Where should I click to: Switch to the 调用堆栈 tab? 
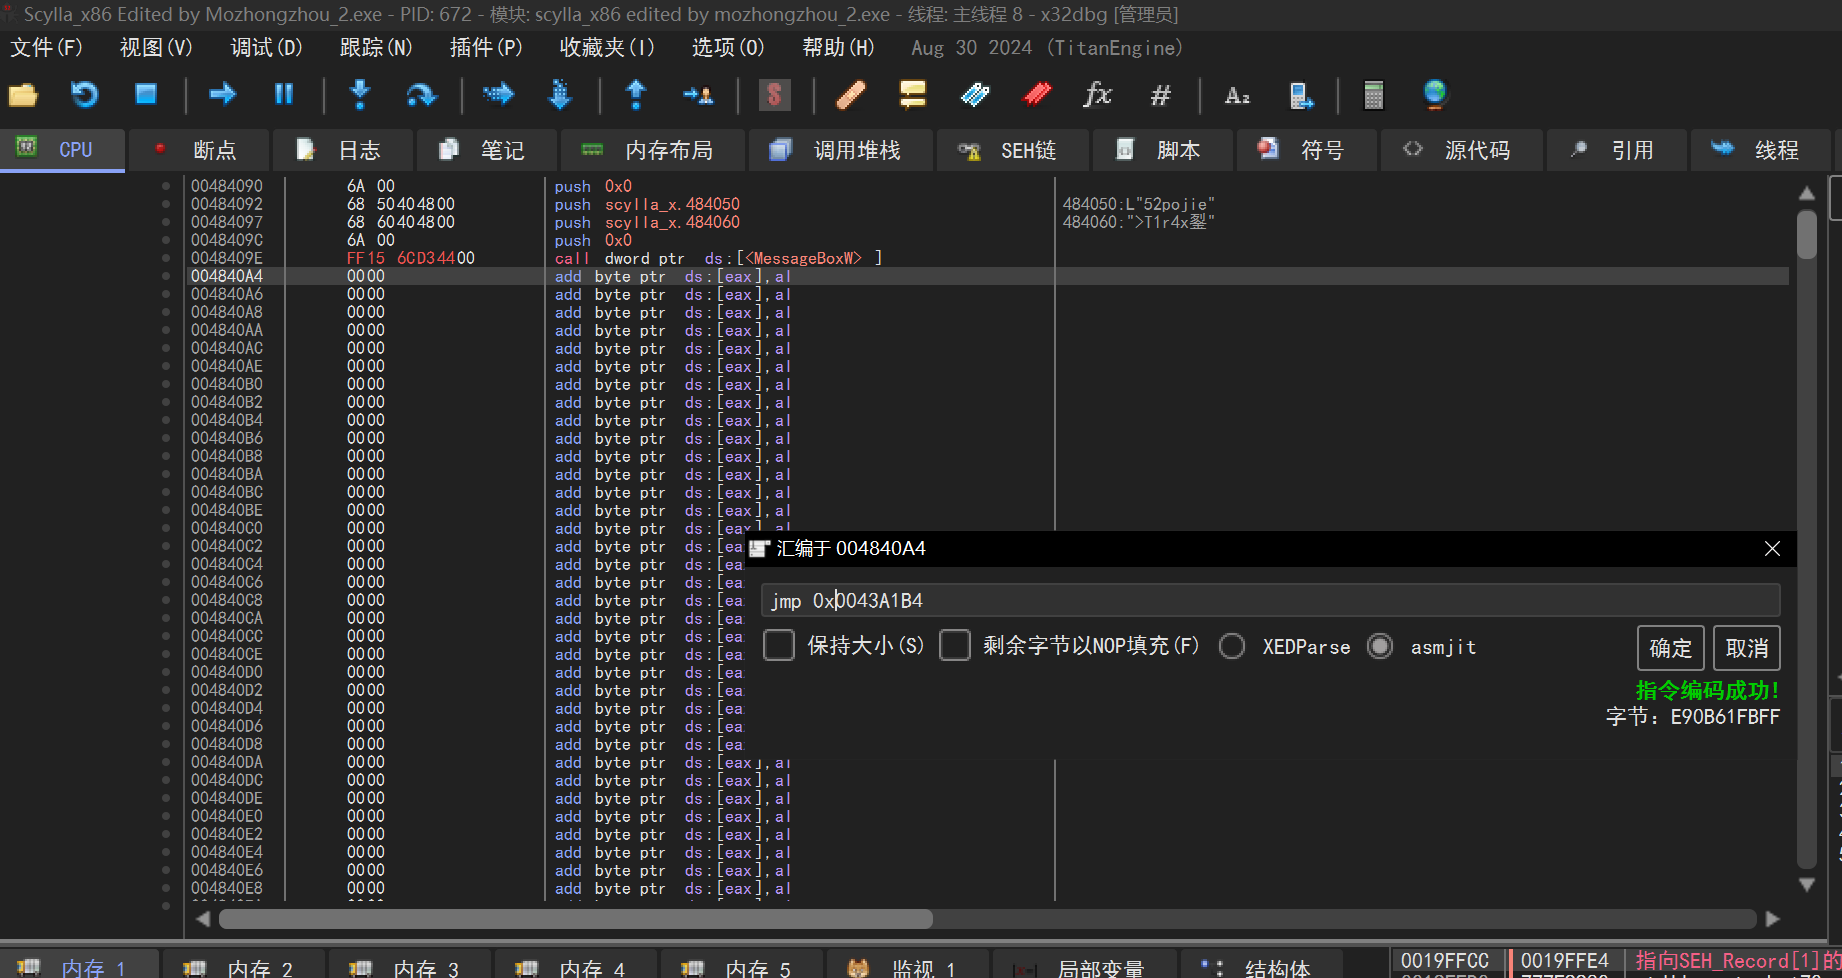click(x=840, y=150)
